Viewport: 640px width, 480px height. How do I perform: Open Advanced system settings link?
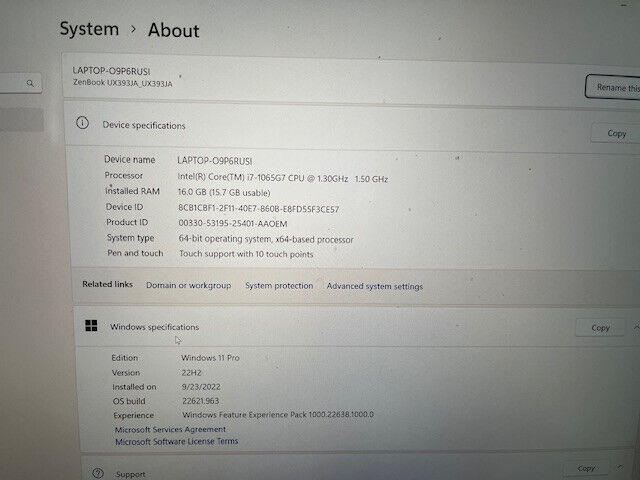[x=375, y=286]
